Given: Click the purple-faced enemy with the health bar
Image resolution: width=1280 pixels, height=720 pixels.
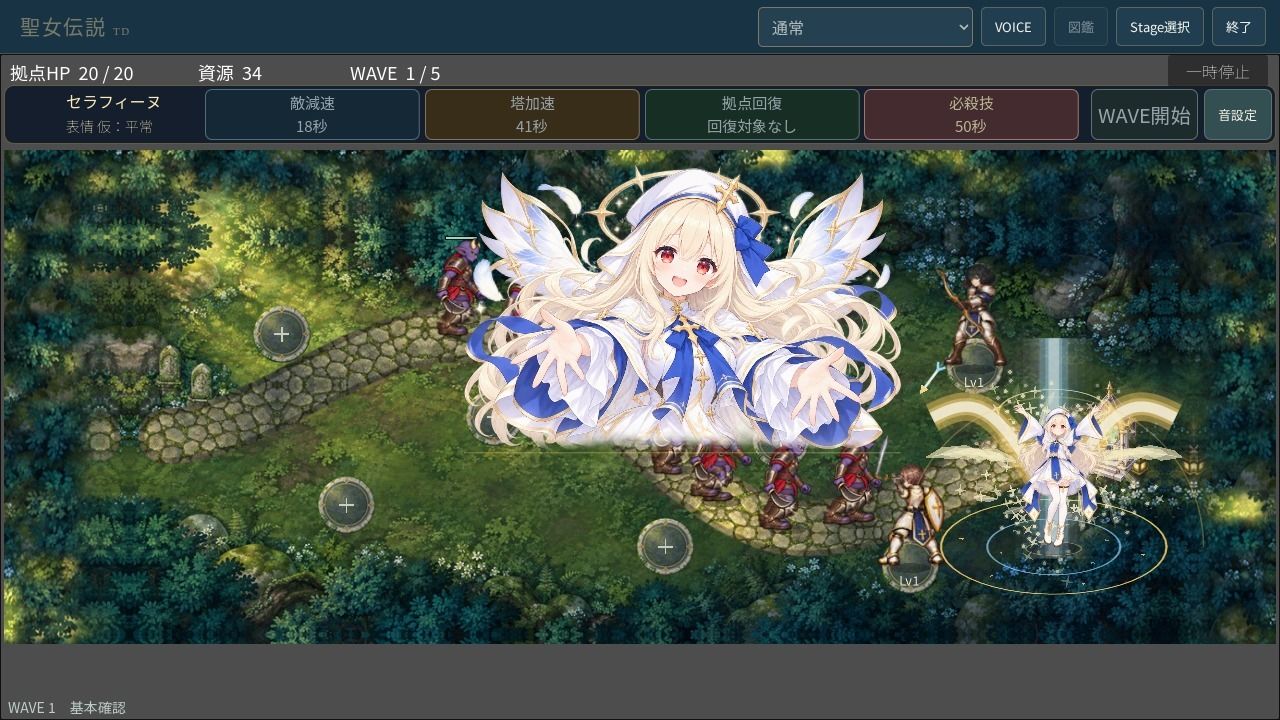Looking at the screenshot, I should point(459,287).
